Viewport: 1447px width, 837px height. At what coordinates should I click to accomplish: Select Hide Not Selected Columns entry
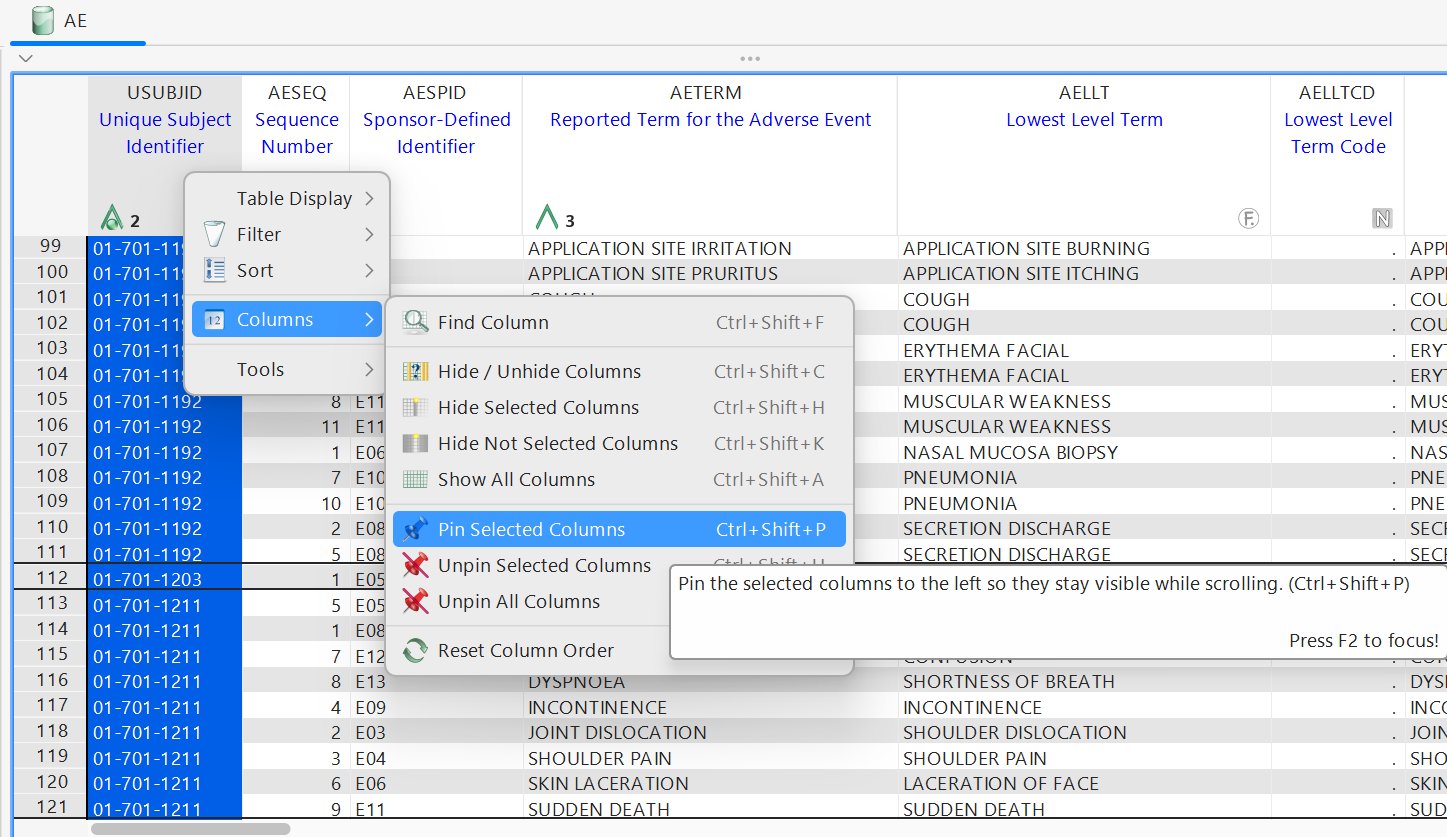coord(619,444)
